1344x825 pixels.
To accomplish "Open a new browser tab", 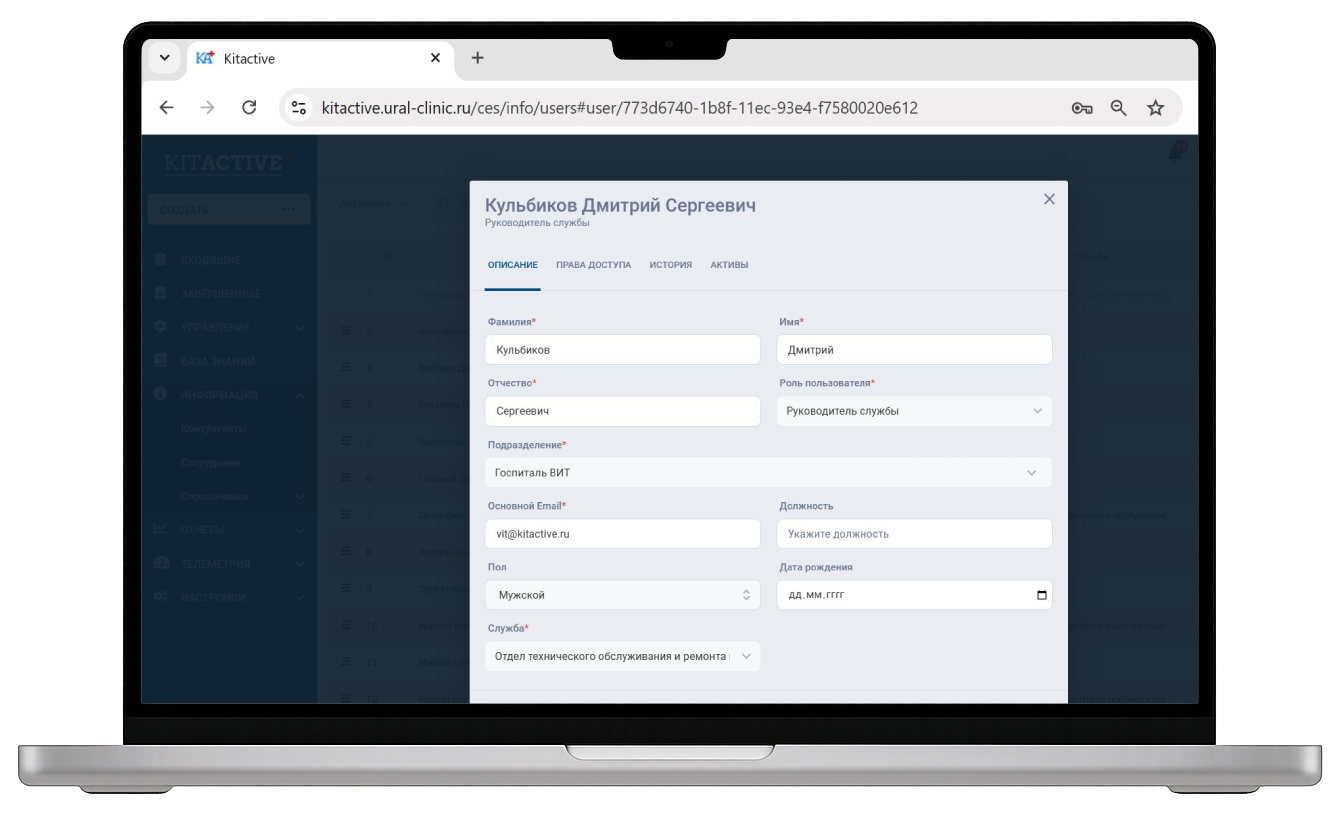I will tap(477, 58).
